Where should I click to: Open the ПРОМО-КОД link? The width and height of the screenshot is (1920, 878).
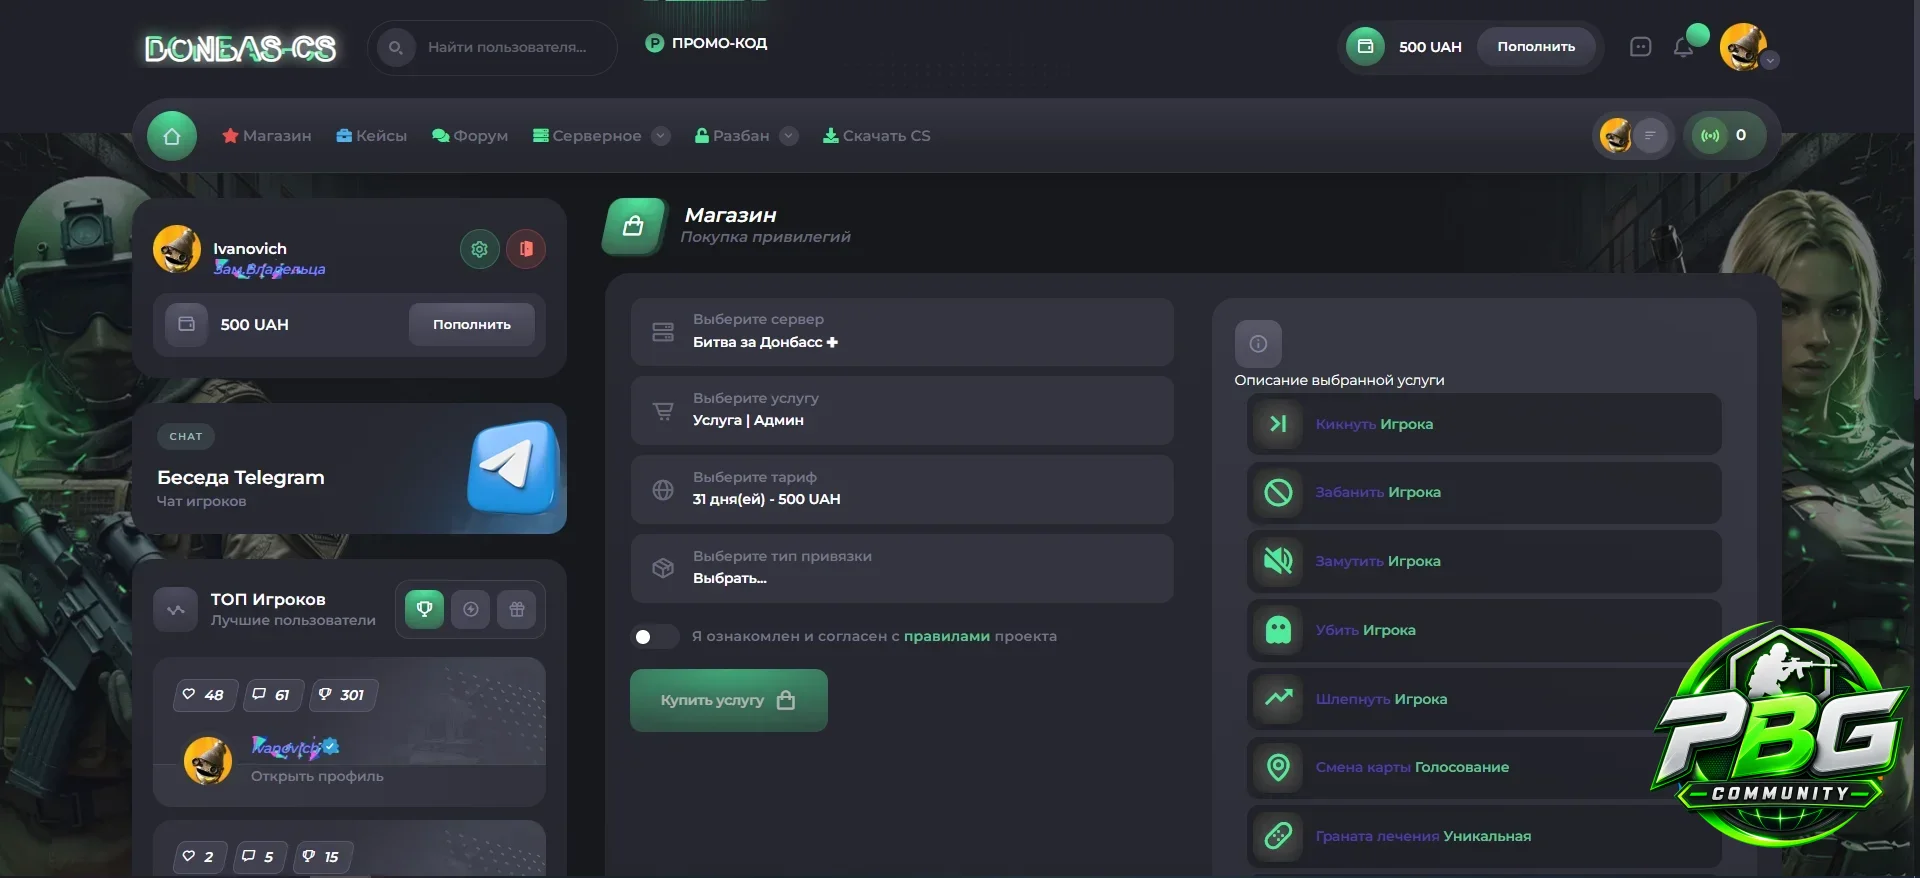[707, 43]
